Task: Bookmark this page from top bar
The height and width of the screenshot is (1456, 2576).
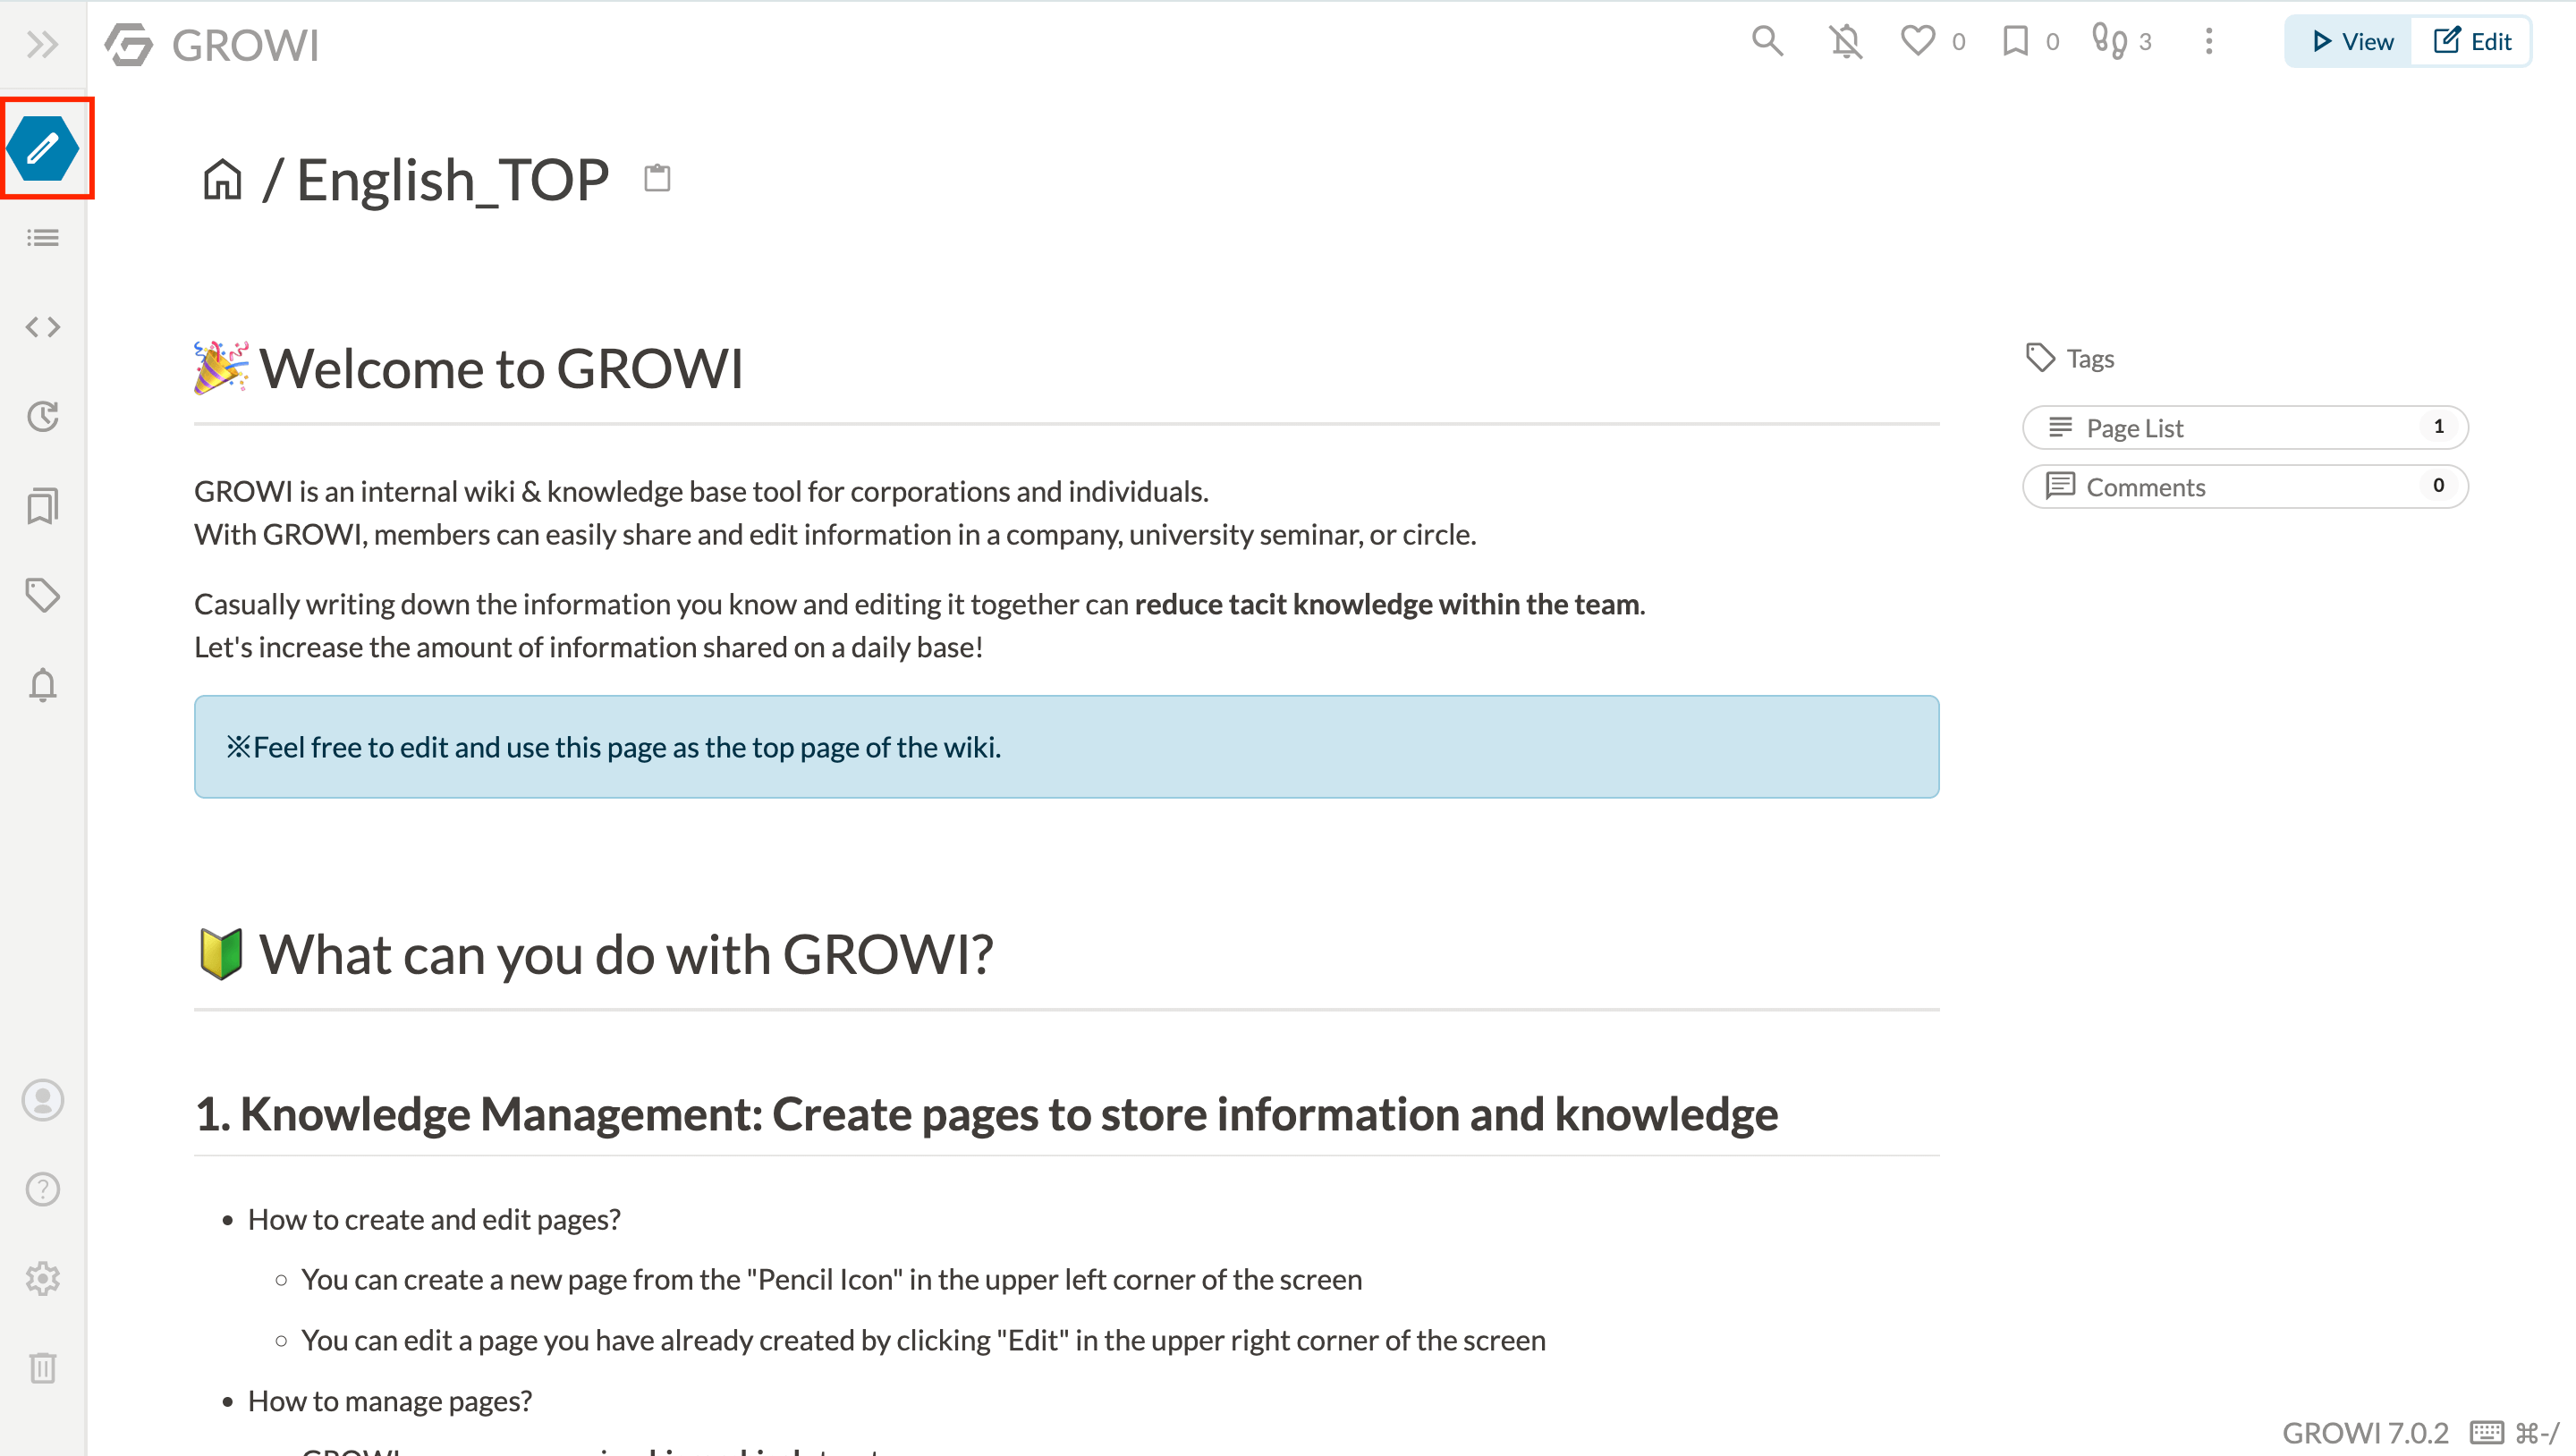Action: pyautogui.click(x=2016, y=41)
